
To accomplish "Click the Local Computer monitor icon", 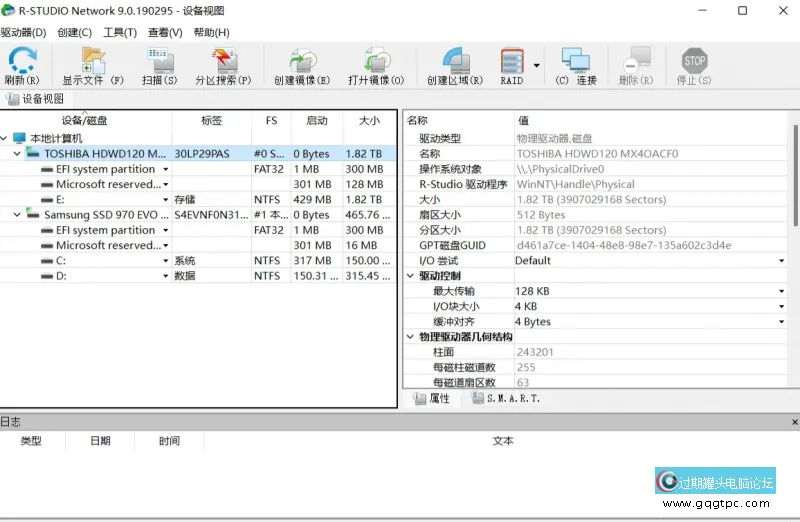I will (19, 138).
